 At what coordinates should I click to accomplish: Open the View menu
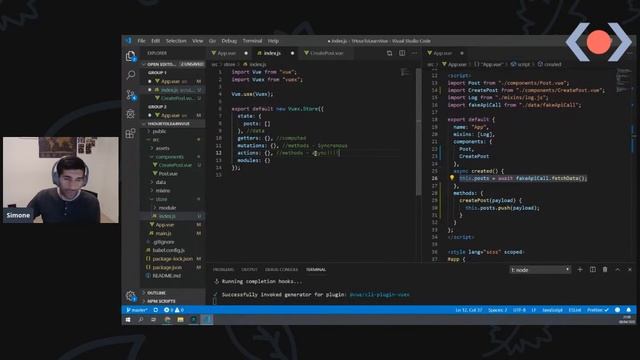(x=198, y=41)
